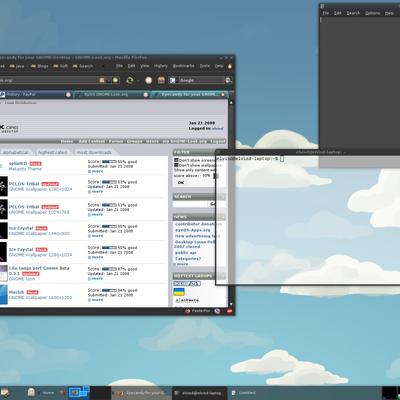Click the Logout link in site navigation

[217, 141]
